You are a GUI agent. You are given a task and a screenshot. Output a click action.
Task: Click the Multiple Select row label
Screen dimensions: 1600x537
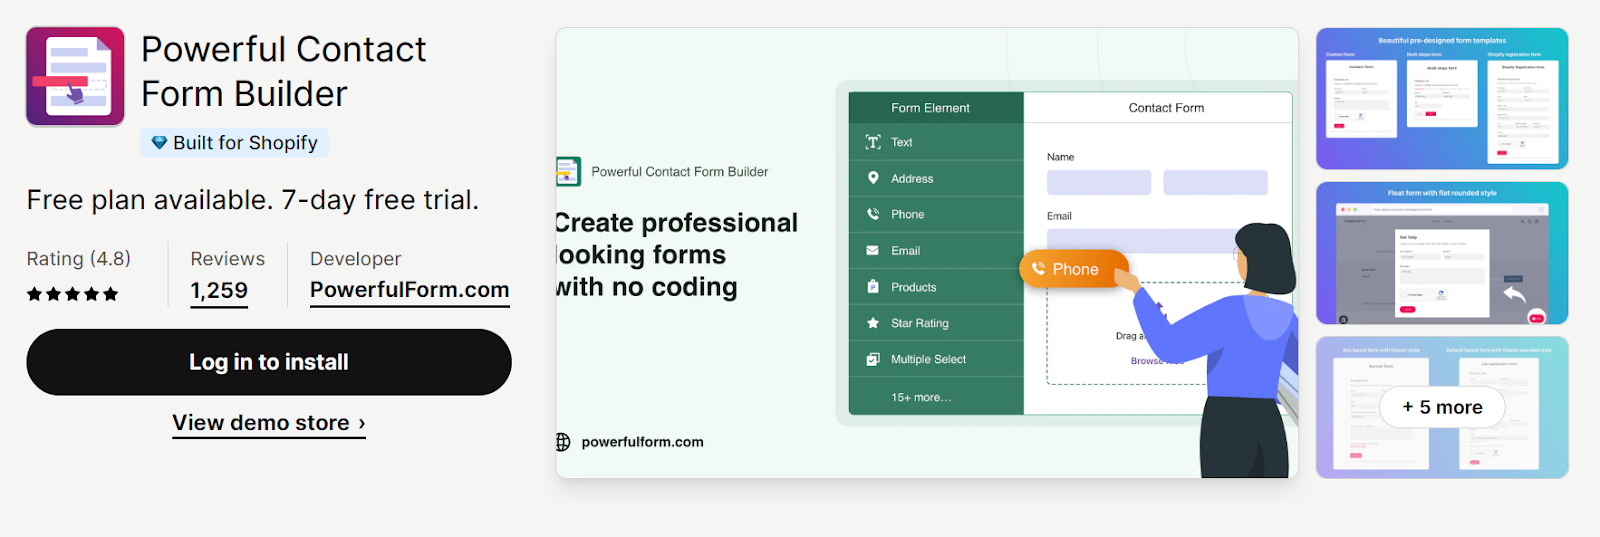pyautogui.click(x=928, y=359)
